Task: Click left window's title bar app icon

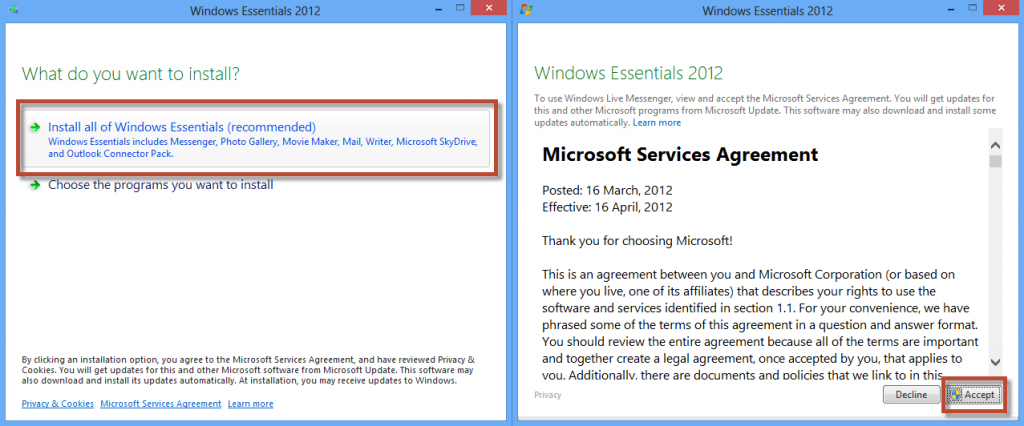Action: [14, 10]
